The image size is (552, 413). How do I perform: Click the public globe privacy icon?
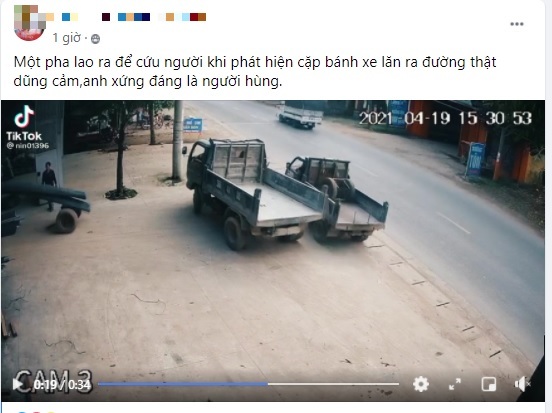[x=95, y=39]
